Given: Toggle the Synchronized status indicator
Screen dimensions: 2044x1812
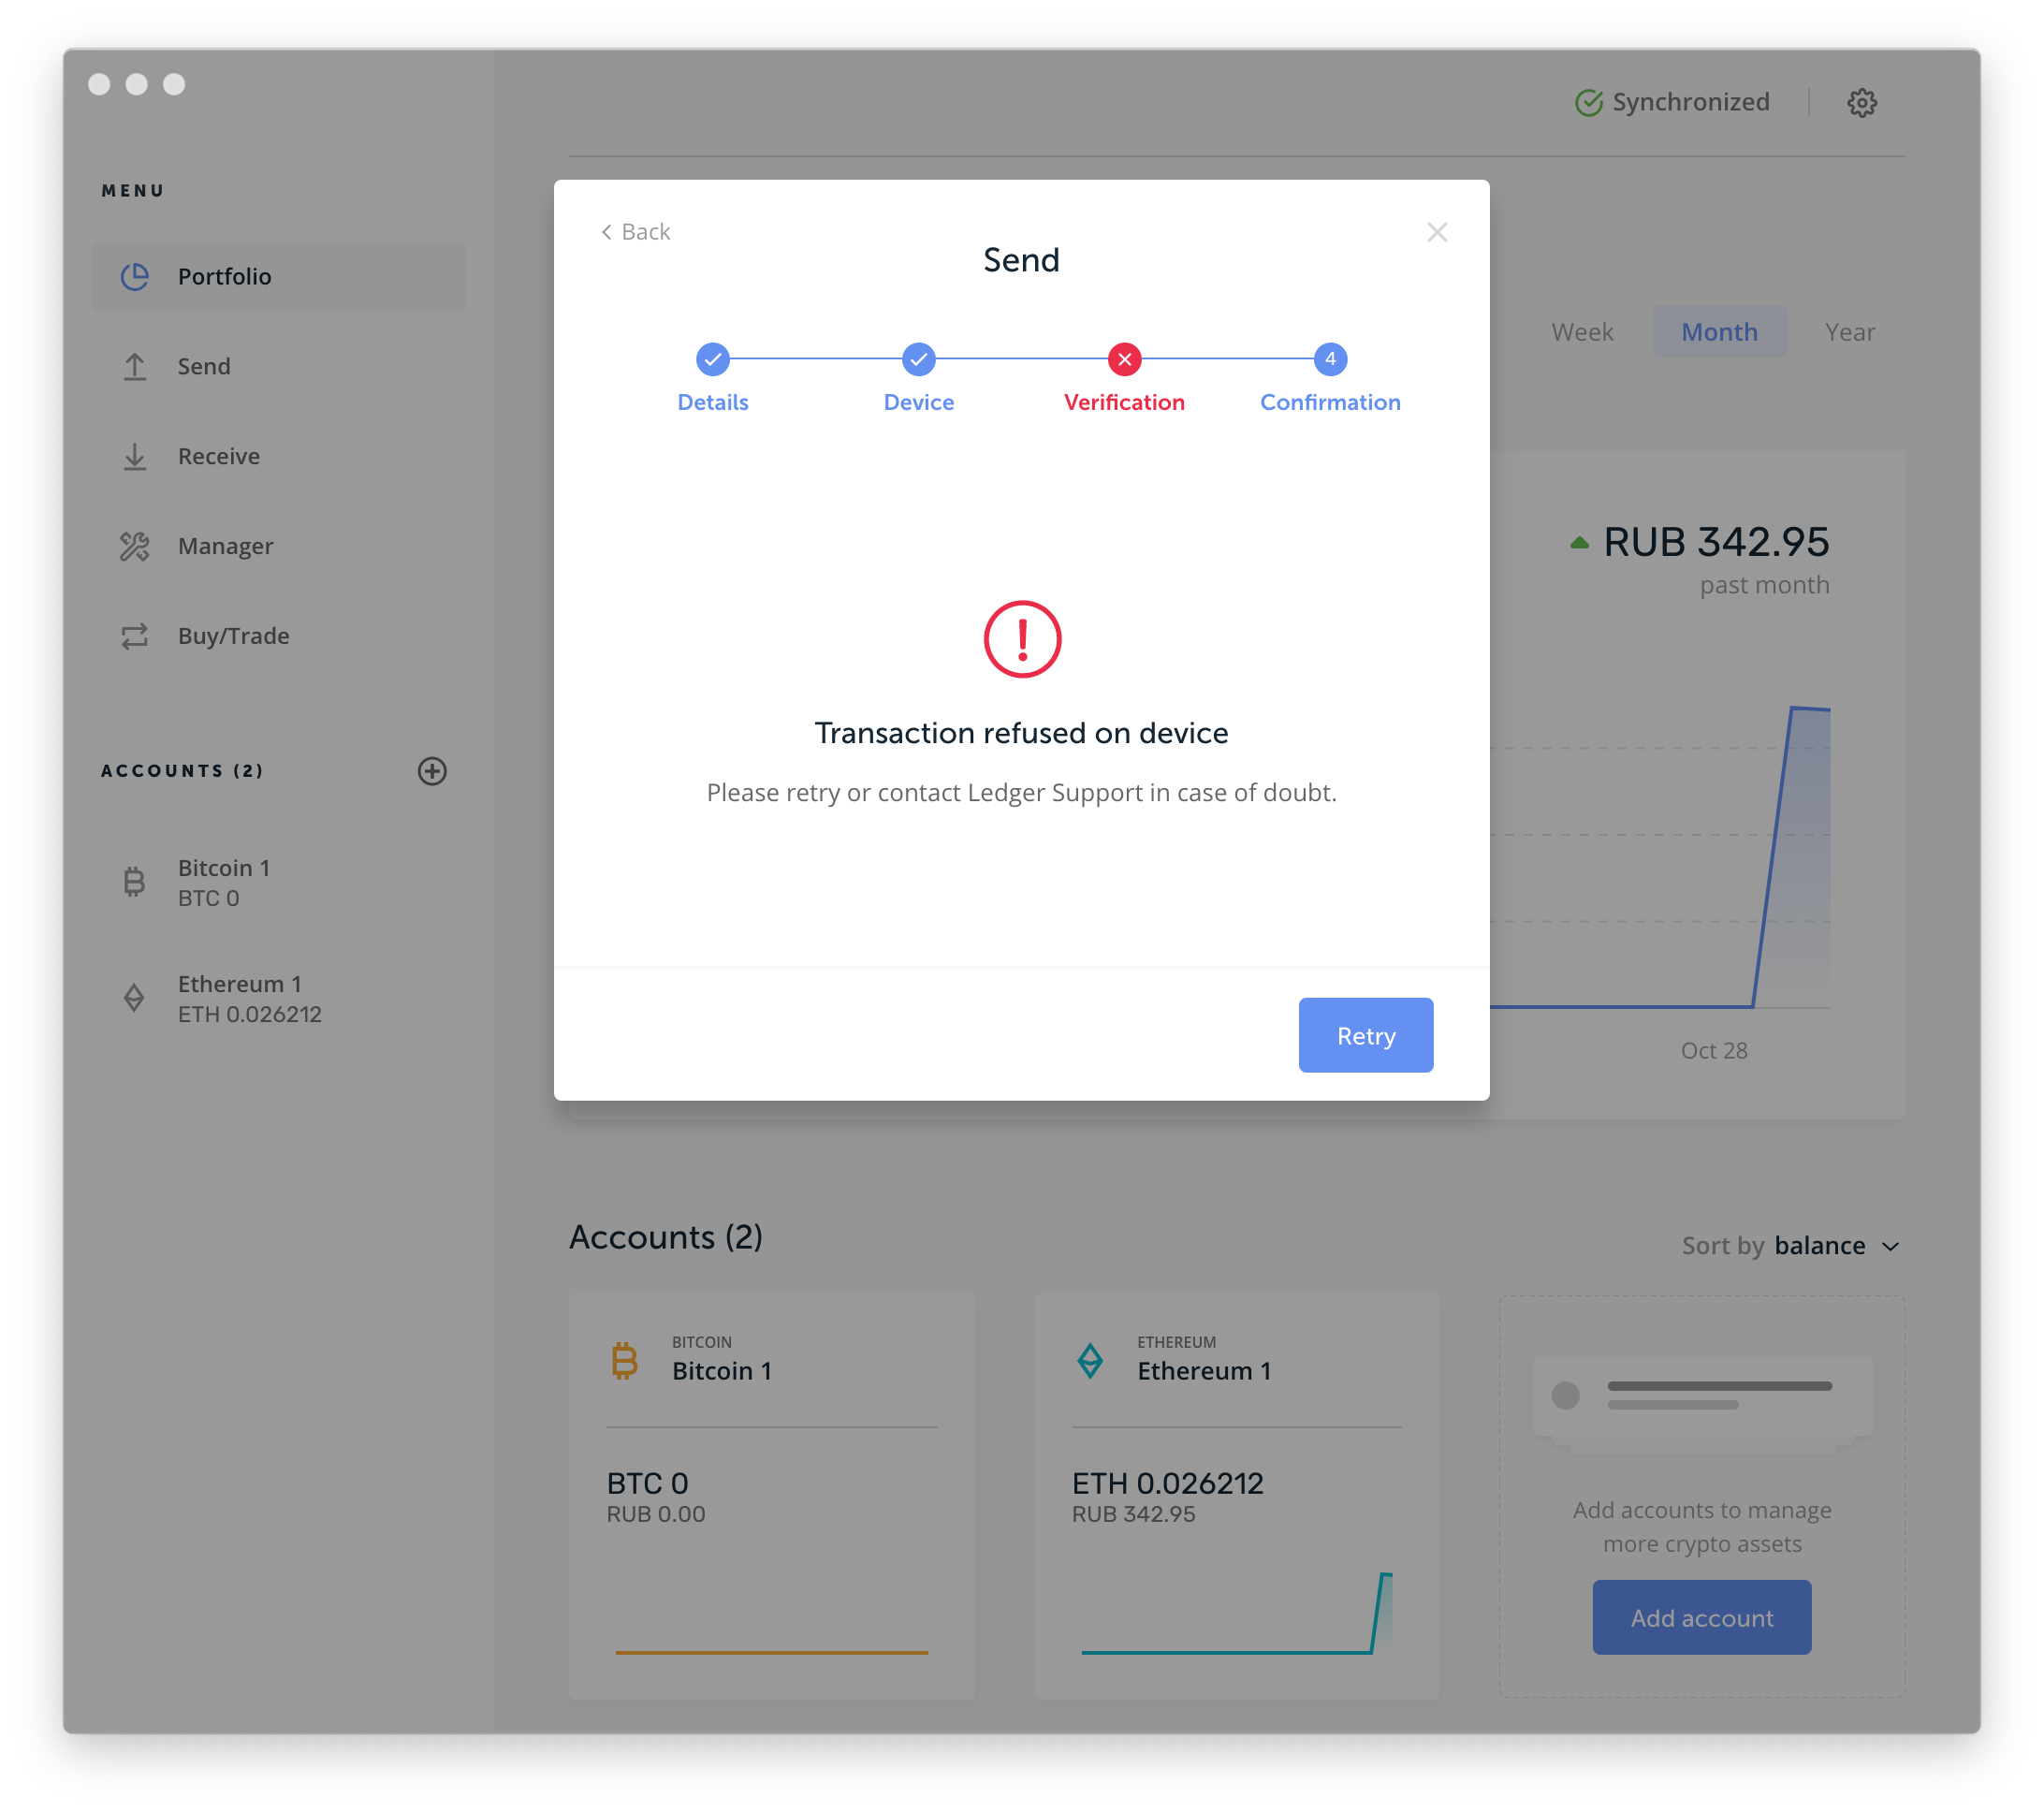Looking at the screenshot, I should (1677, 101).
